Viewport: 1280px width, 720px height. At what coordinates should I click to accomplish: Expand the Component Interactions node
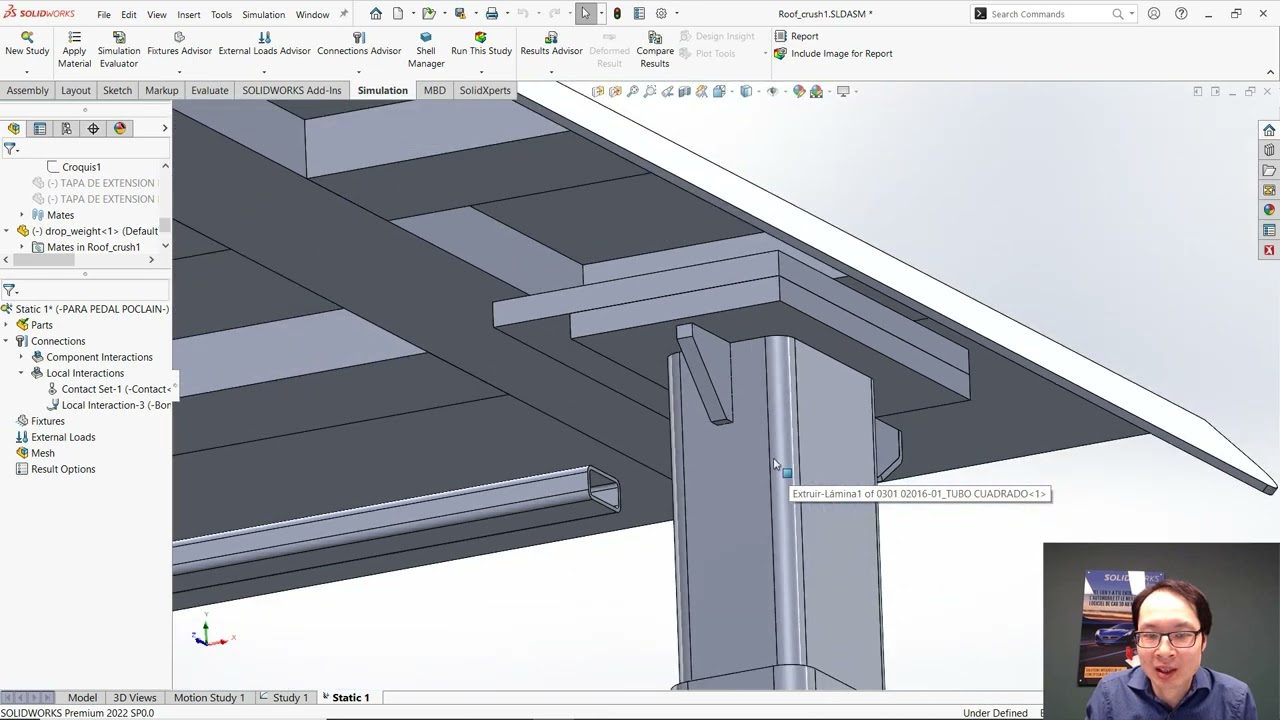click(x=21, y=357)
